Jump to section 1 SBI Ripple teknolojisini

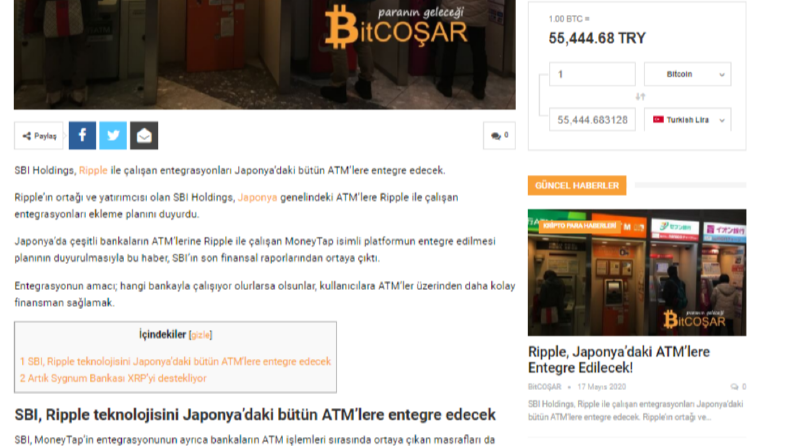[x=175, y=362]
